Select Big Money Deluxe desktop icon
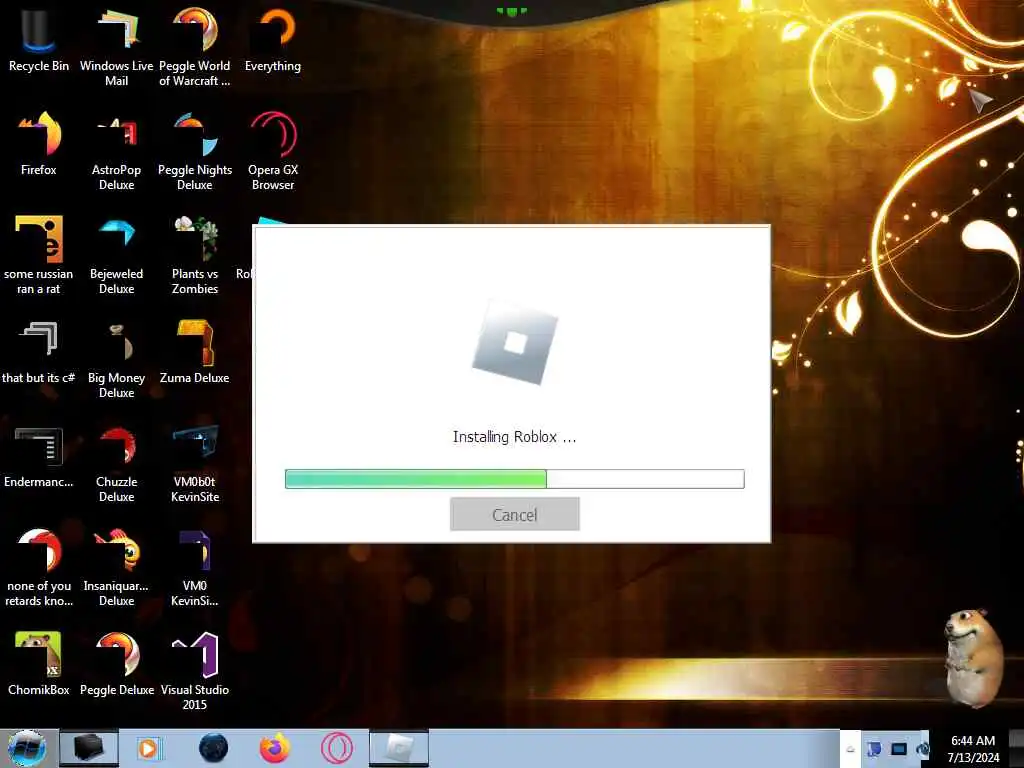 point(116,359)
